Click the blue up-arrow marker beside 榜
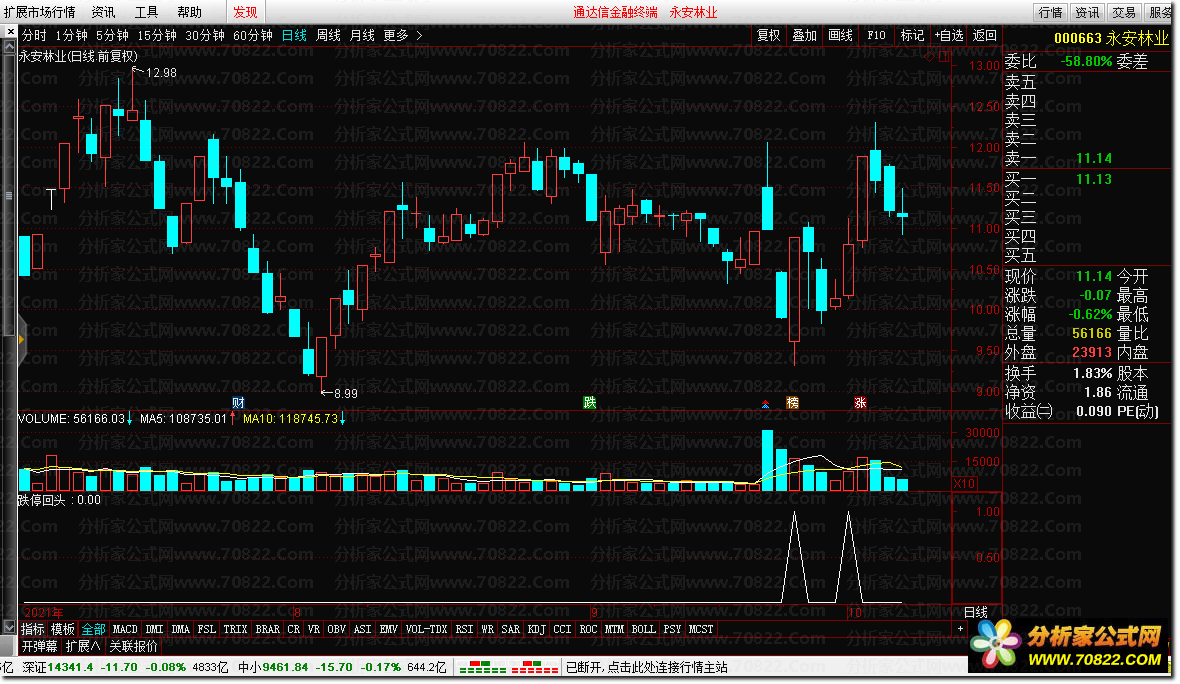1180x684 pixels. [x=765, y=404]
